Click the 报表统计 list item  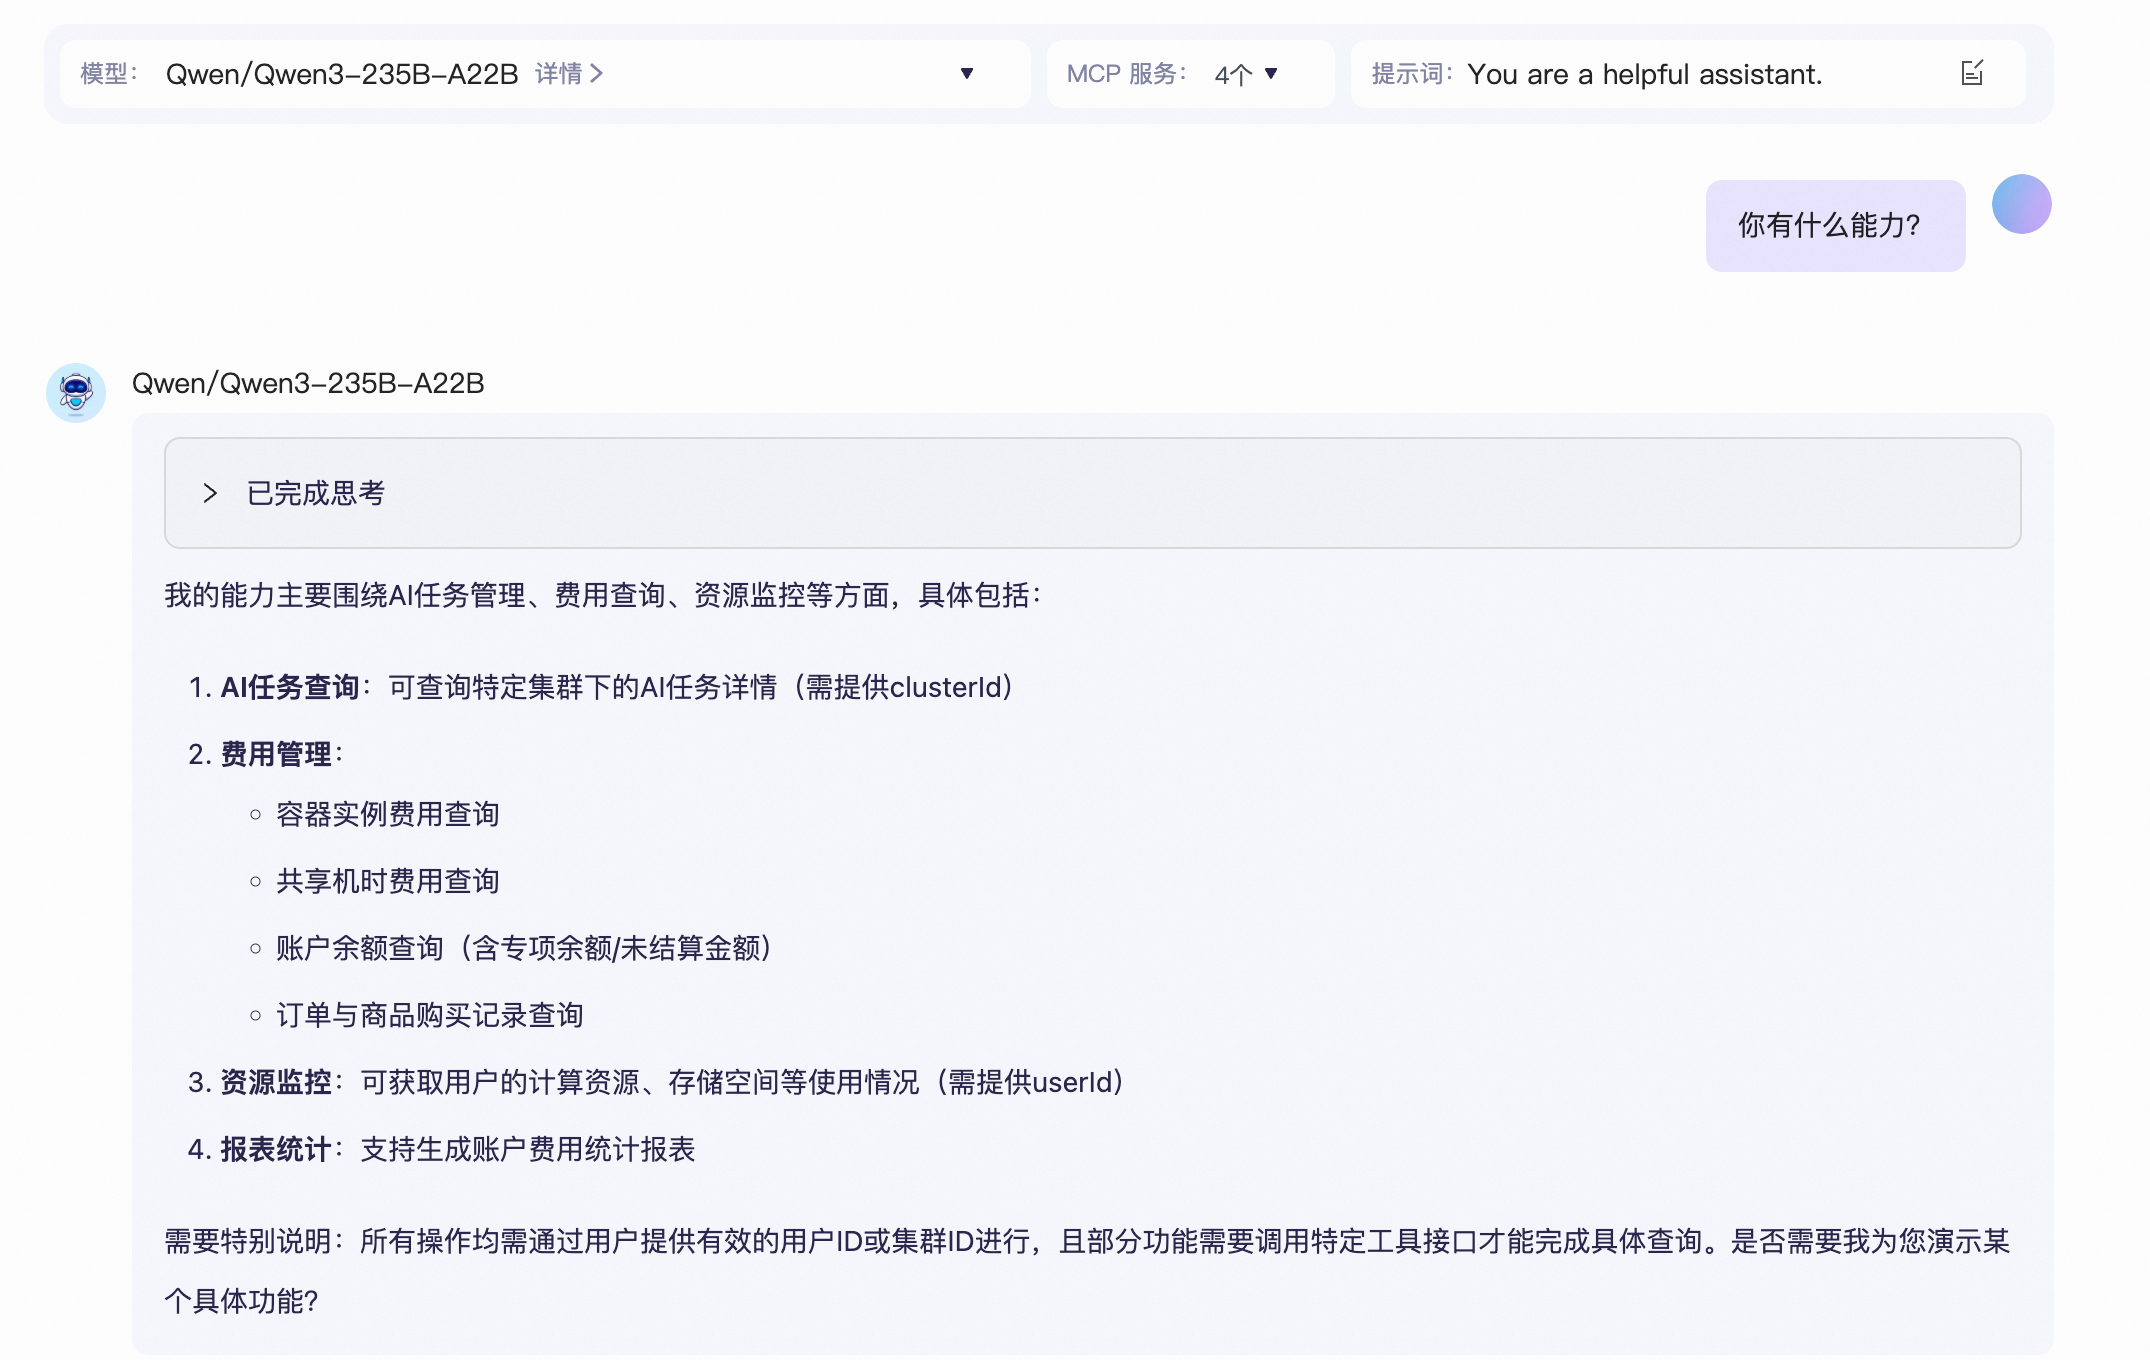click(440, 1149)
